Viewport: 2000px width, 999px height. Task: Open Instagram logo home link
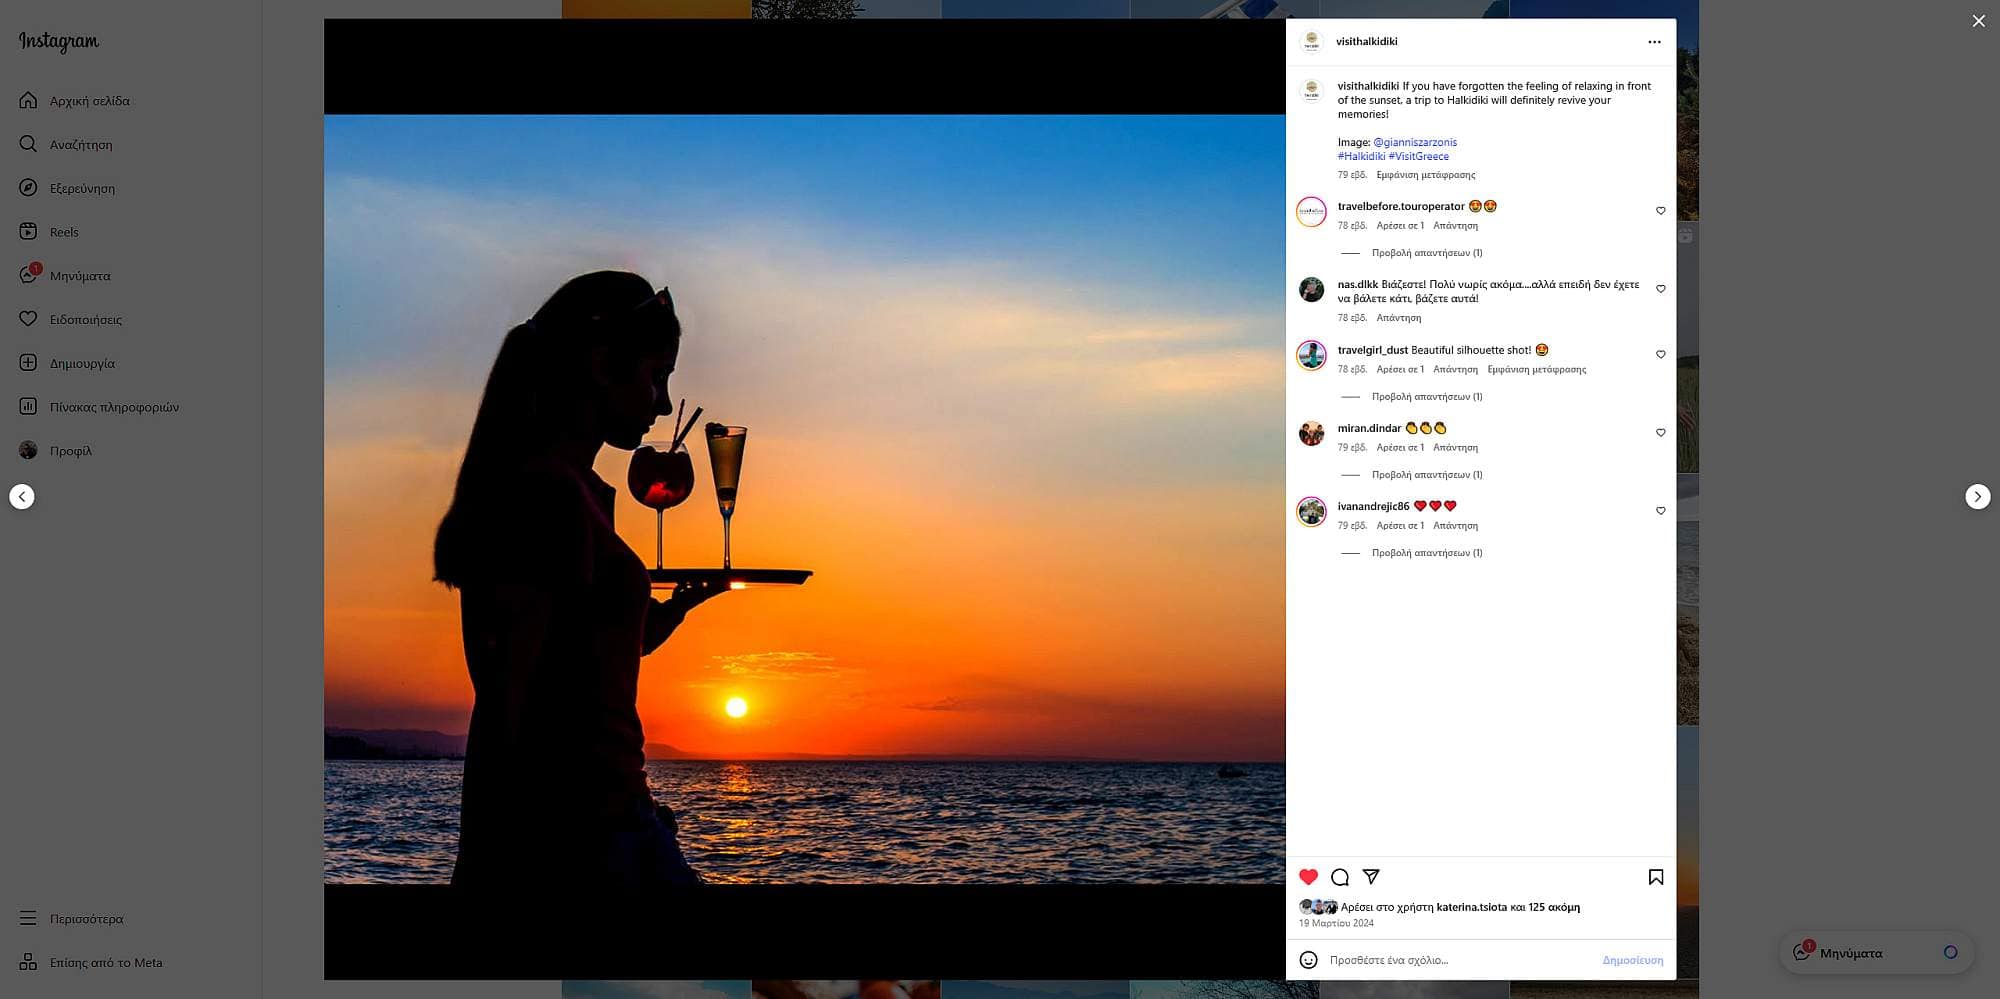tap(59, 41)
